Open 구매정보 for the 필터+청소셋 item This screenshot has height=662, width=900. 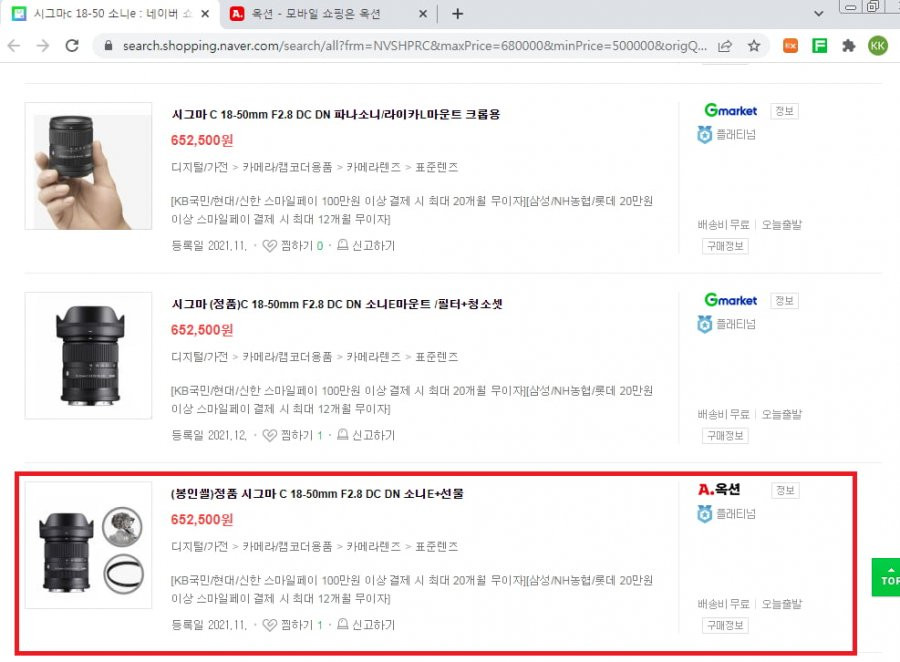pos(725,436)
